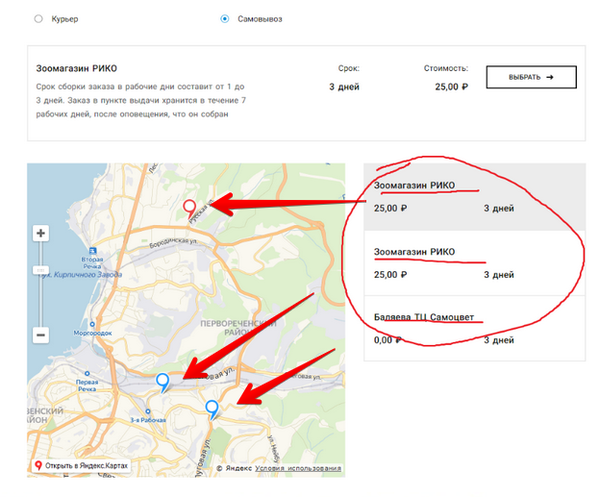The image size is (600, 497).
Task: Click the blue map pin on Снеговая ул.
Action: click(x=163, y=383)
